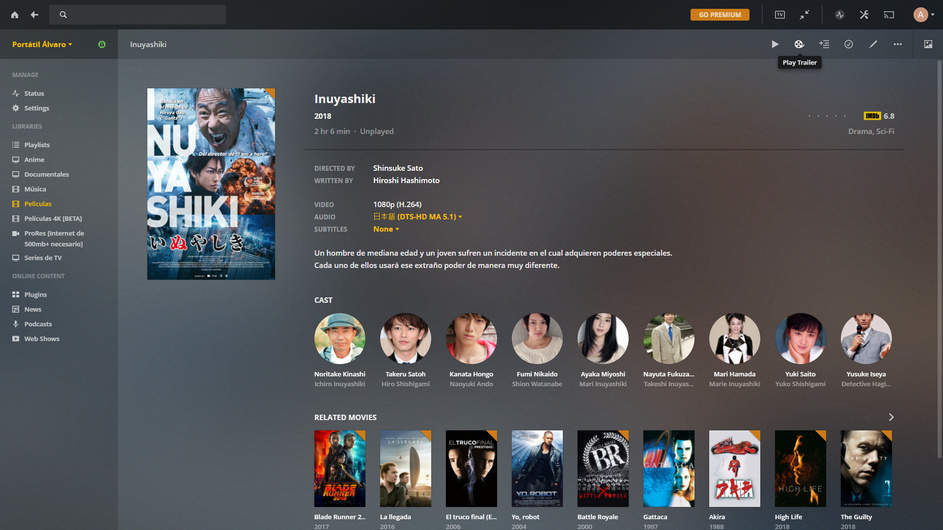Focus the search input field
Viewport: 943px width, 530px height.
tap(137, 14)
